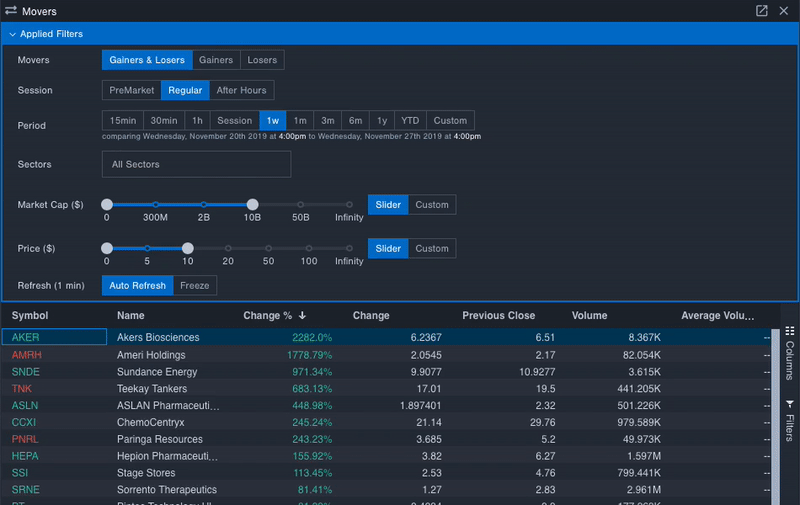Open the Filters side panel
Image resolution: width=800 pixels, height=505 pixels.
tap(789, 421)
